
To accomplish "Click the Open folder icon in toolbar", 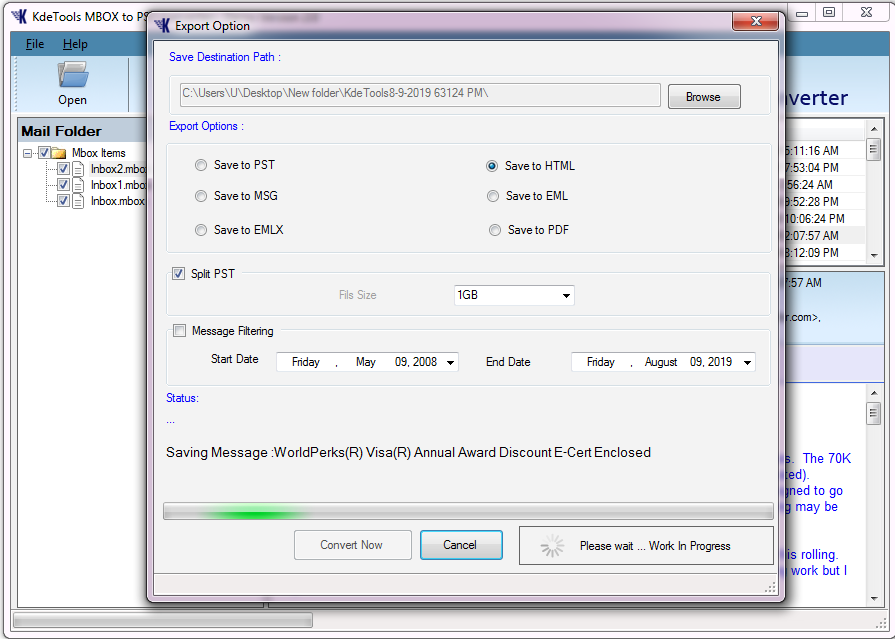I will point(72,76).
